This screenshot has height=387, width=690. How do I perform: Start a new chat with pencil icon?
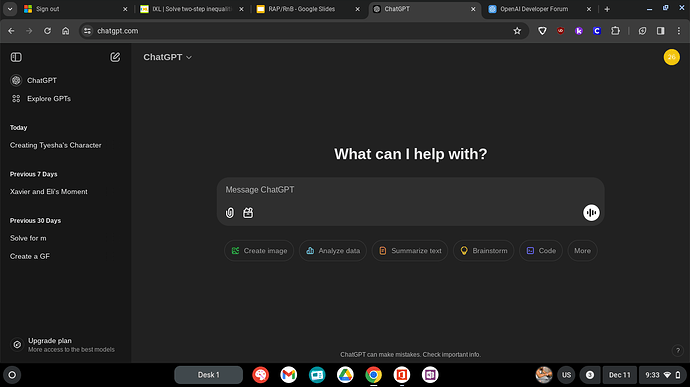tap(115, 57)
